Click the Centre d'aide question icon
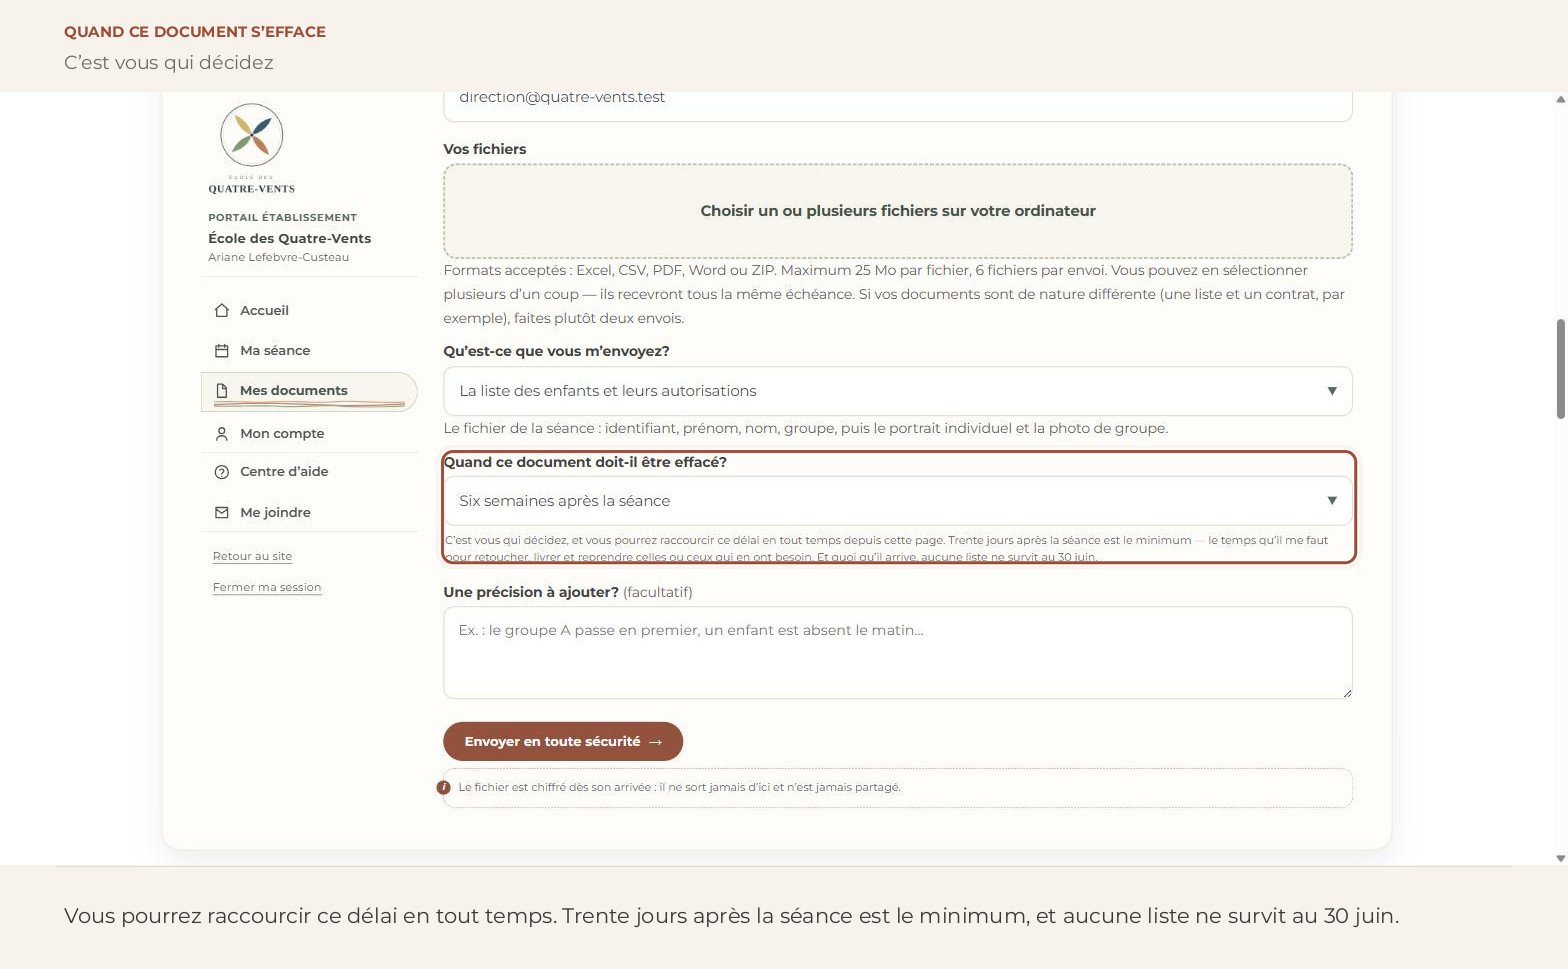The image size is (1568, 969). click(222, 472)
